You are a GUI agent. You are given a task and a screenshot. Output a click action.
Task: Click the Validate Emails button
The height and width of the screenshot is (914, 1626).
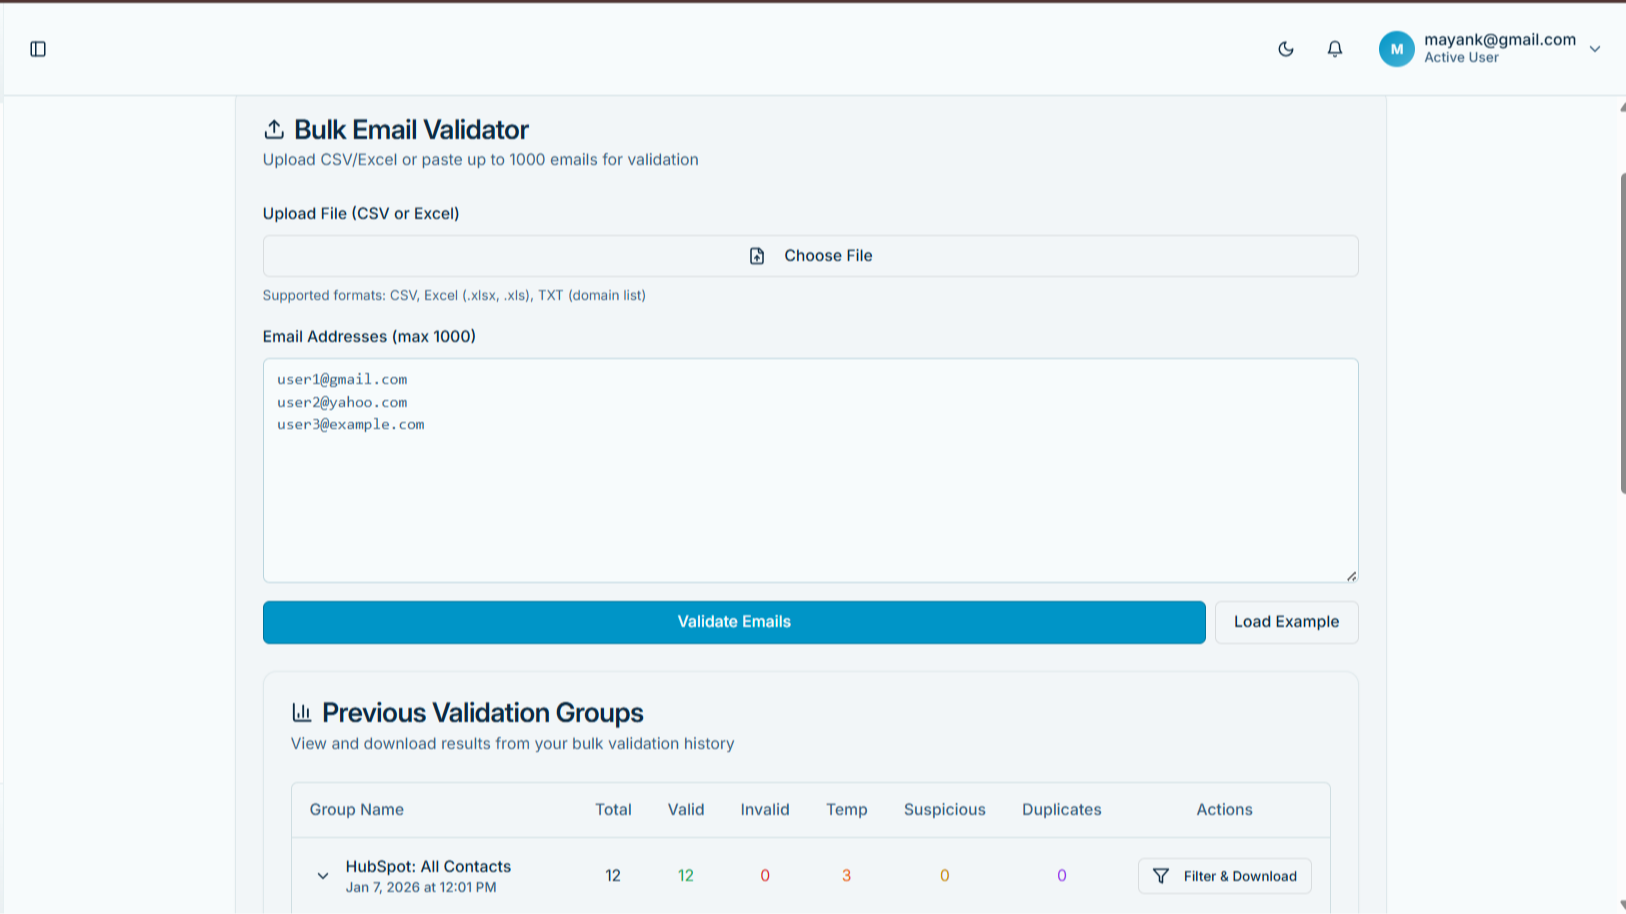(x=733, y=621)
